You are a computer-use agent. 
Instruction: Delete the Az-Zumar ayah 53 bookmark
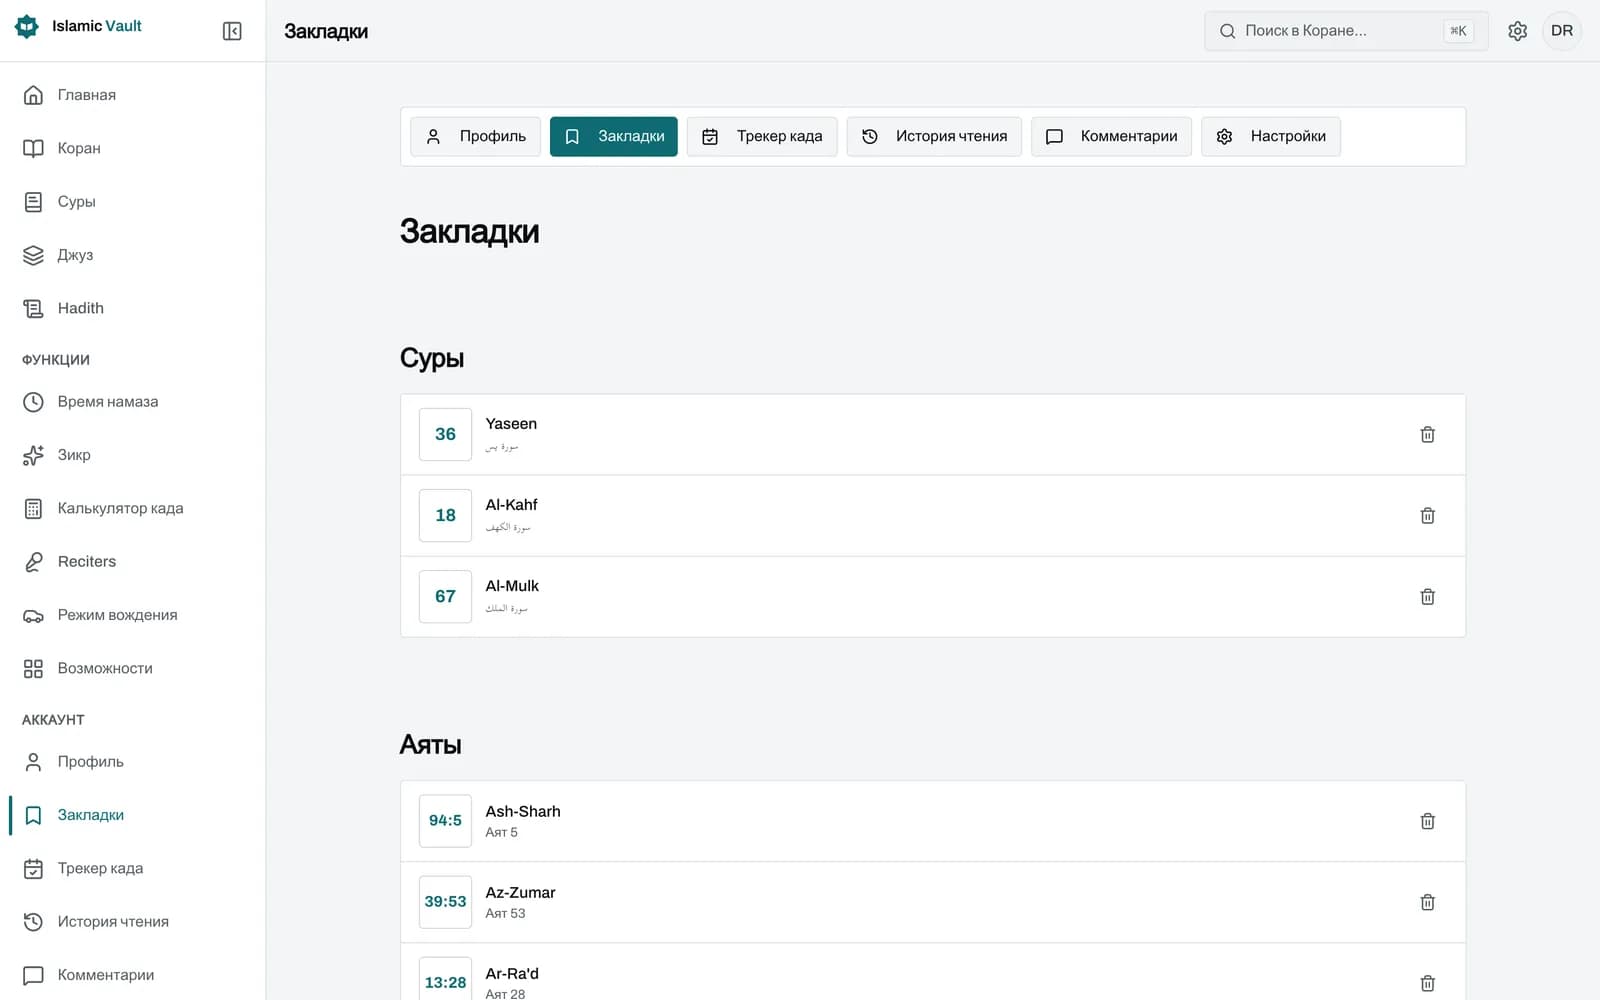click(1427, 902)
